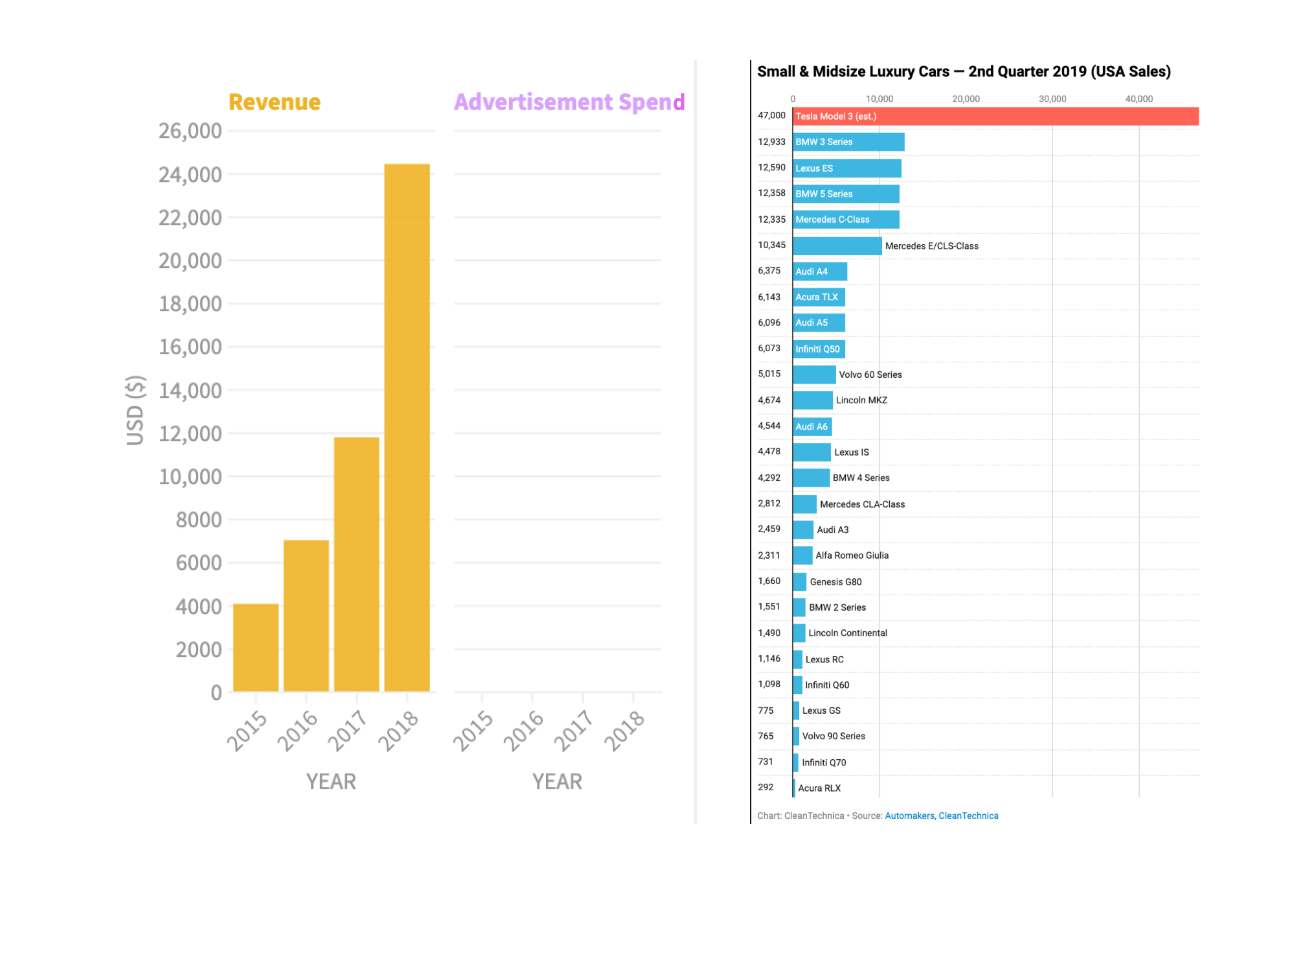Click the Acura RLX label
The width and height of the screenshot is (1292, 978).
click(x=819, y=788)
